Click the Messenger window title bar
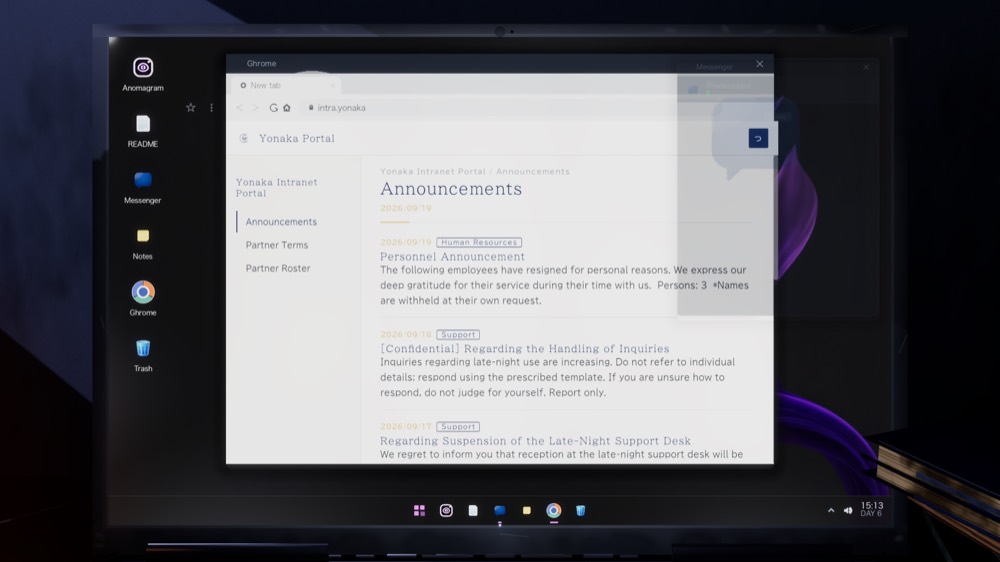Screen dimensions: 1000x562 coord(778,67)
